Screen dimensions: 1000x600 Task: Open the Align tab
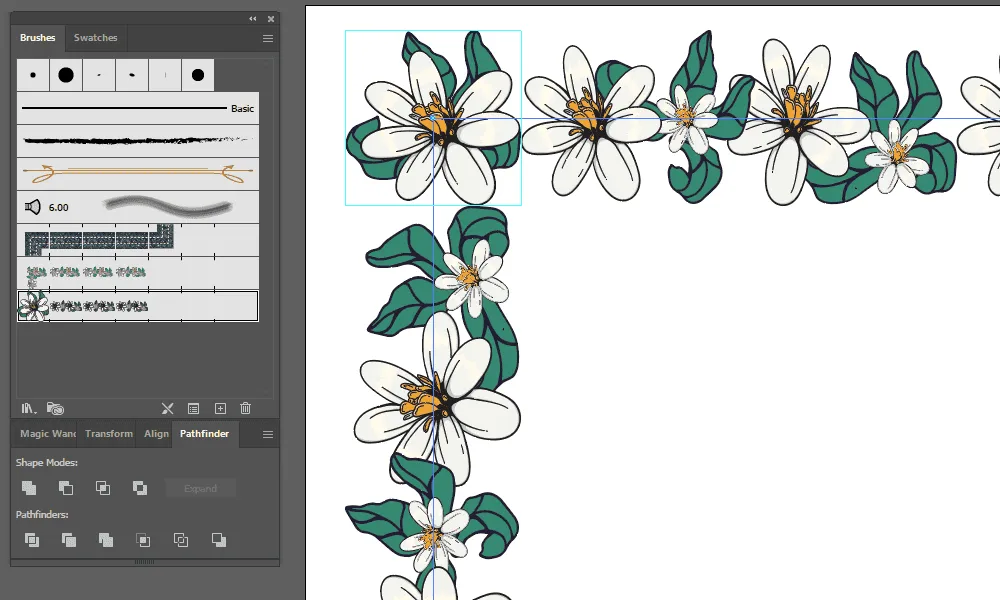156,434
